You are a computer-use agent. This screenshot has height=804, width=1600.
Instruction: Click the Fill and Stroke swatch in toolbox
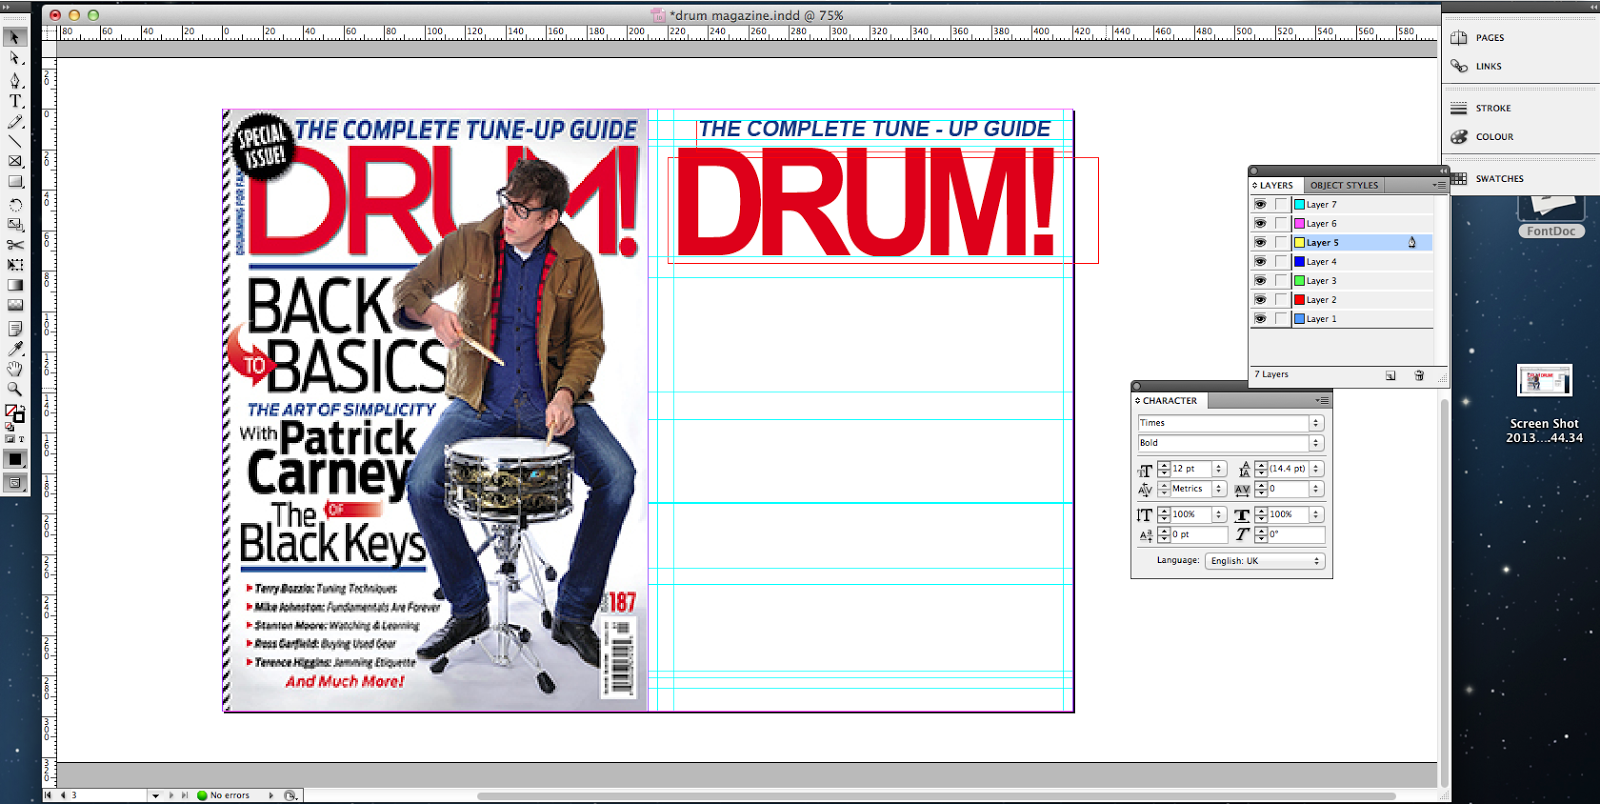(14, 413)
